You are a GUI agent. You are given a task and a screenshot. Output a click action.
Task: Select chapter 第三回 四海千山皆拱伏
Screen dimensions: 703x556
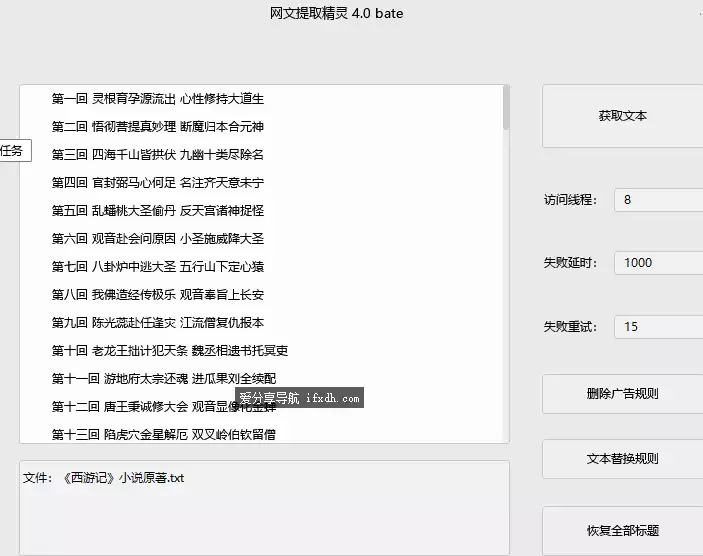(158, 155)
